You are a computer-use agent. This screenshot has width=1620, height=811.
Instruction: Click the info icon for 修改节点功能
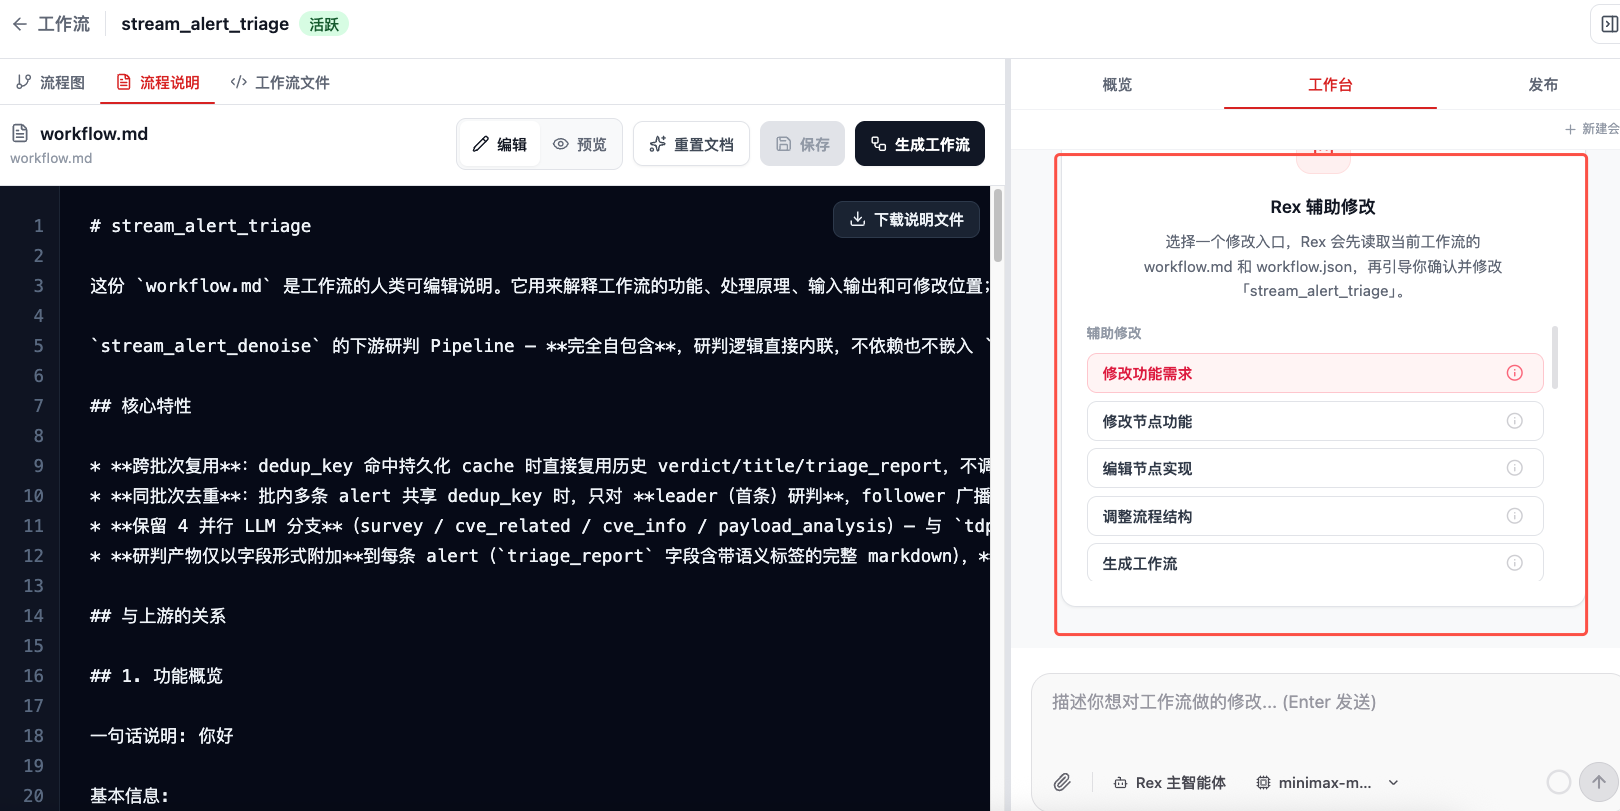[x=1515, y=421]
